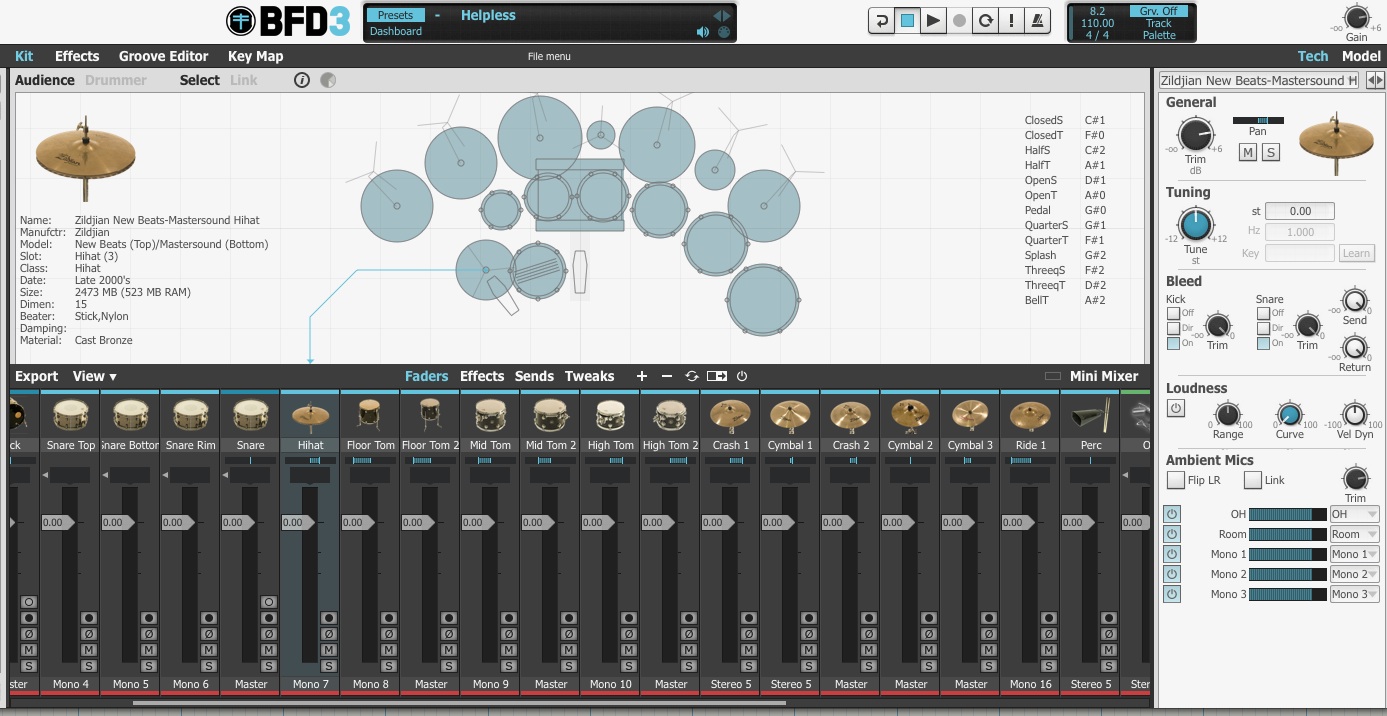The image size is (1387, 716).
Task: Click the Room ambient mic level bar
Action: click(x=1287, y=534)
